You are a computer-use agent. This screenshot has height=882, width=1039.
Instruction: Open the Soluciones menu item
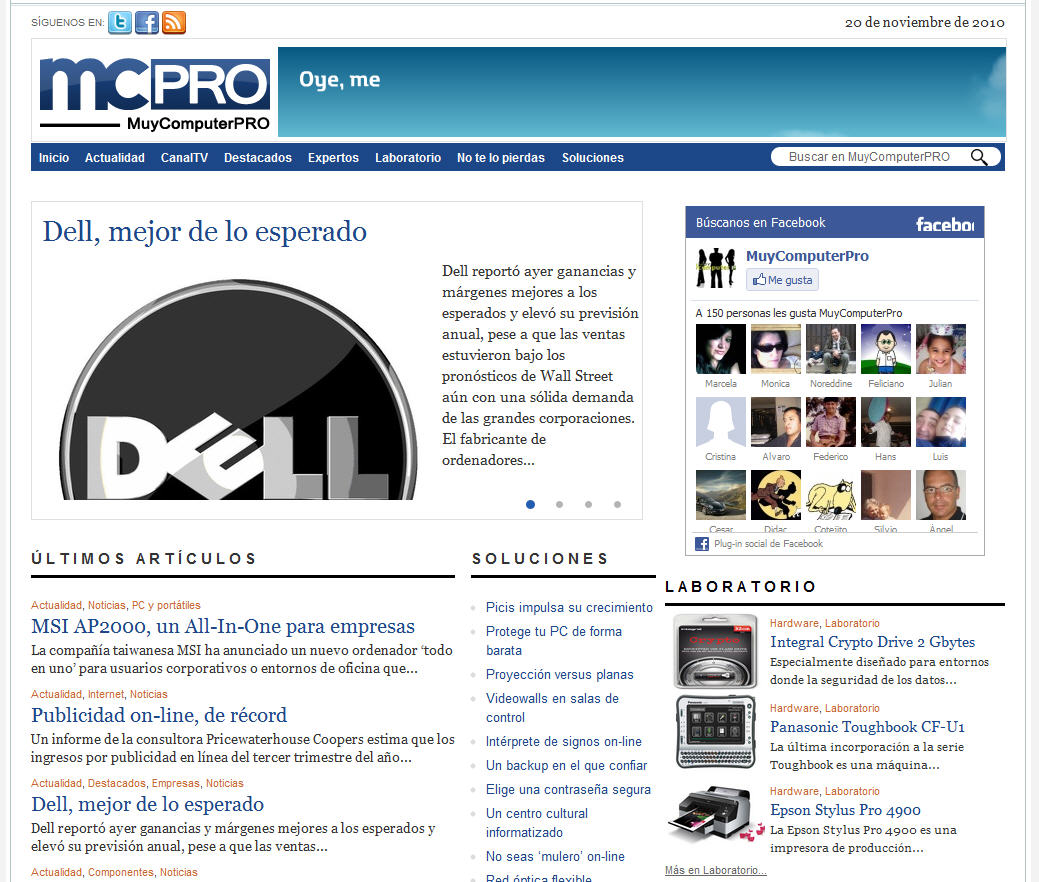[593, 158]
